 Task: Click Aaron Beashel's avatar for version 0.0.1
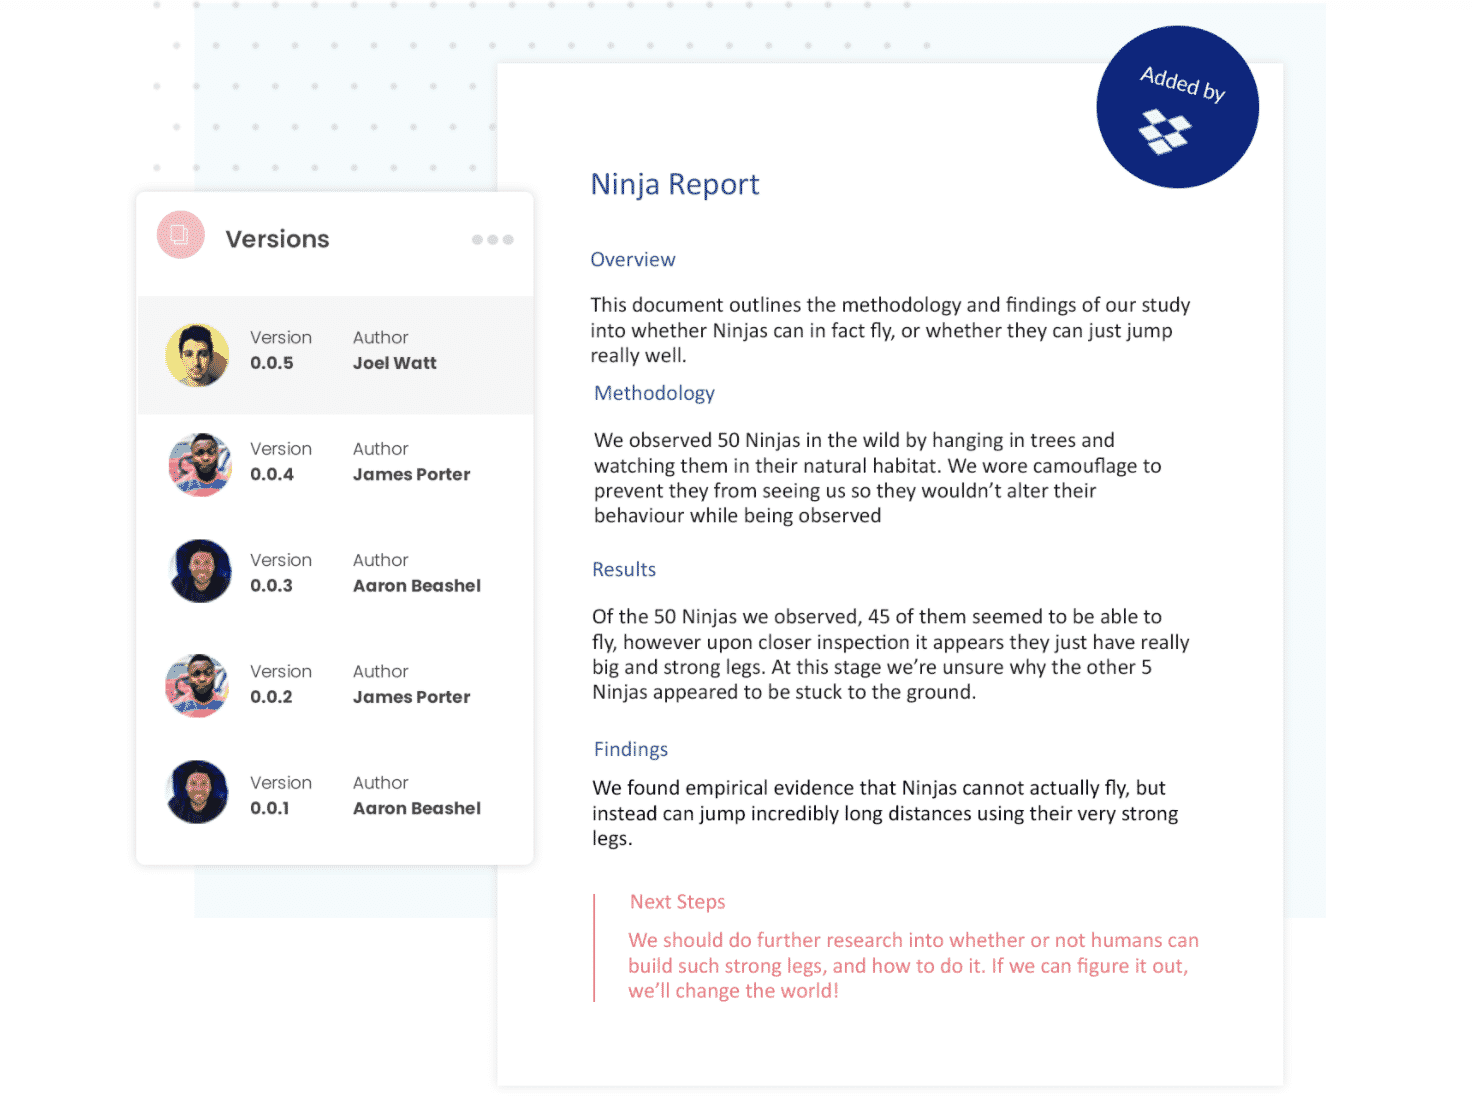[x=198, y=793]
